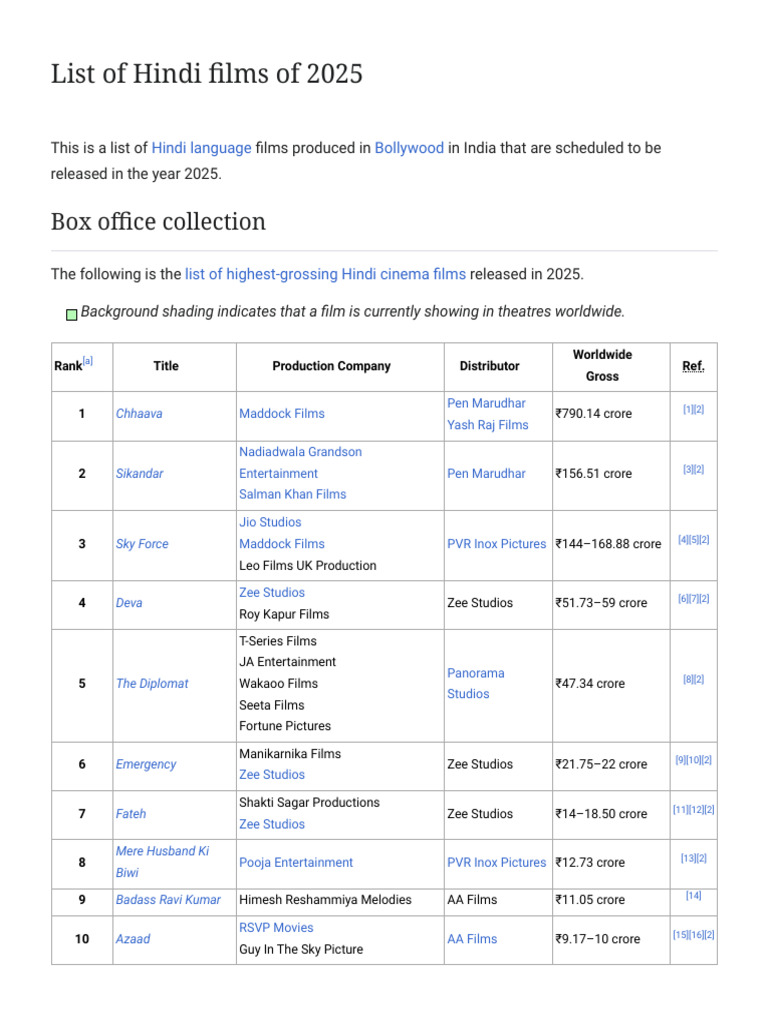Click the green background shading legend box
This screenshot has width=768, height=1024.
72,314
